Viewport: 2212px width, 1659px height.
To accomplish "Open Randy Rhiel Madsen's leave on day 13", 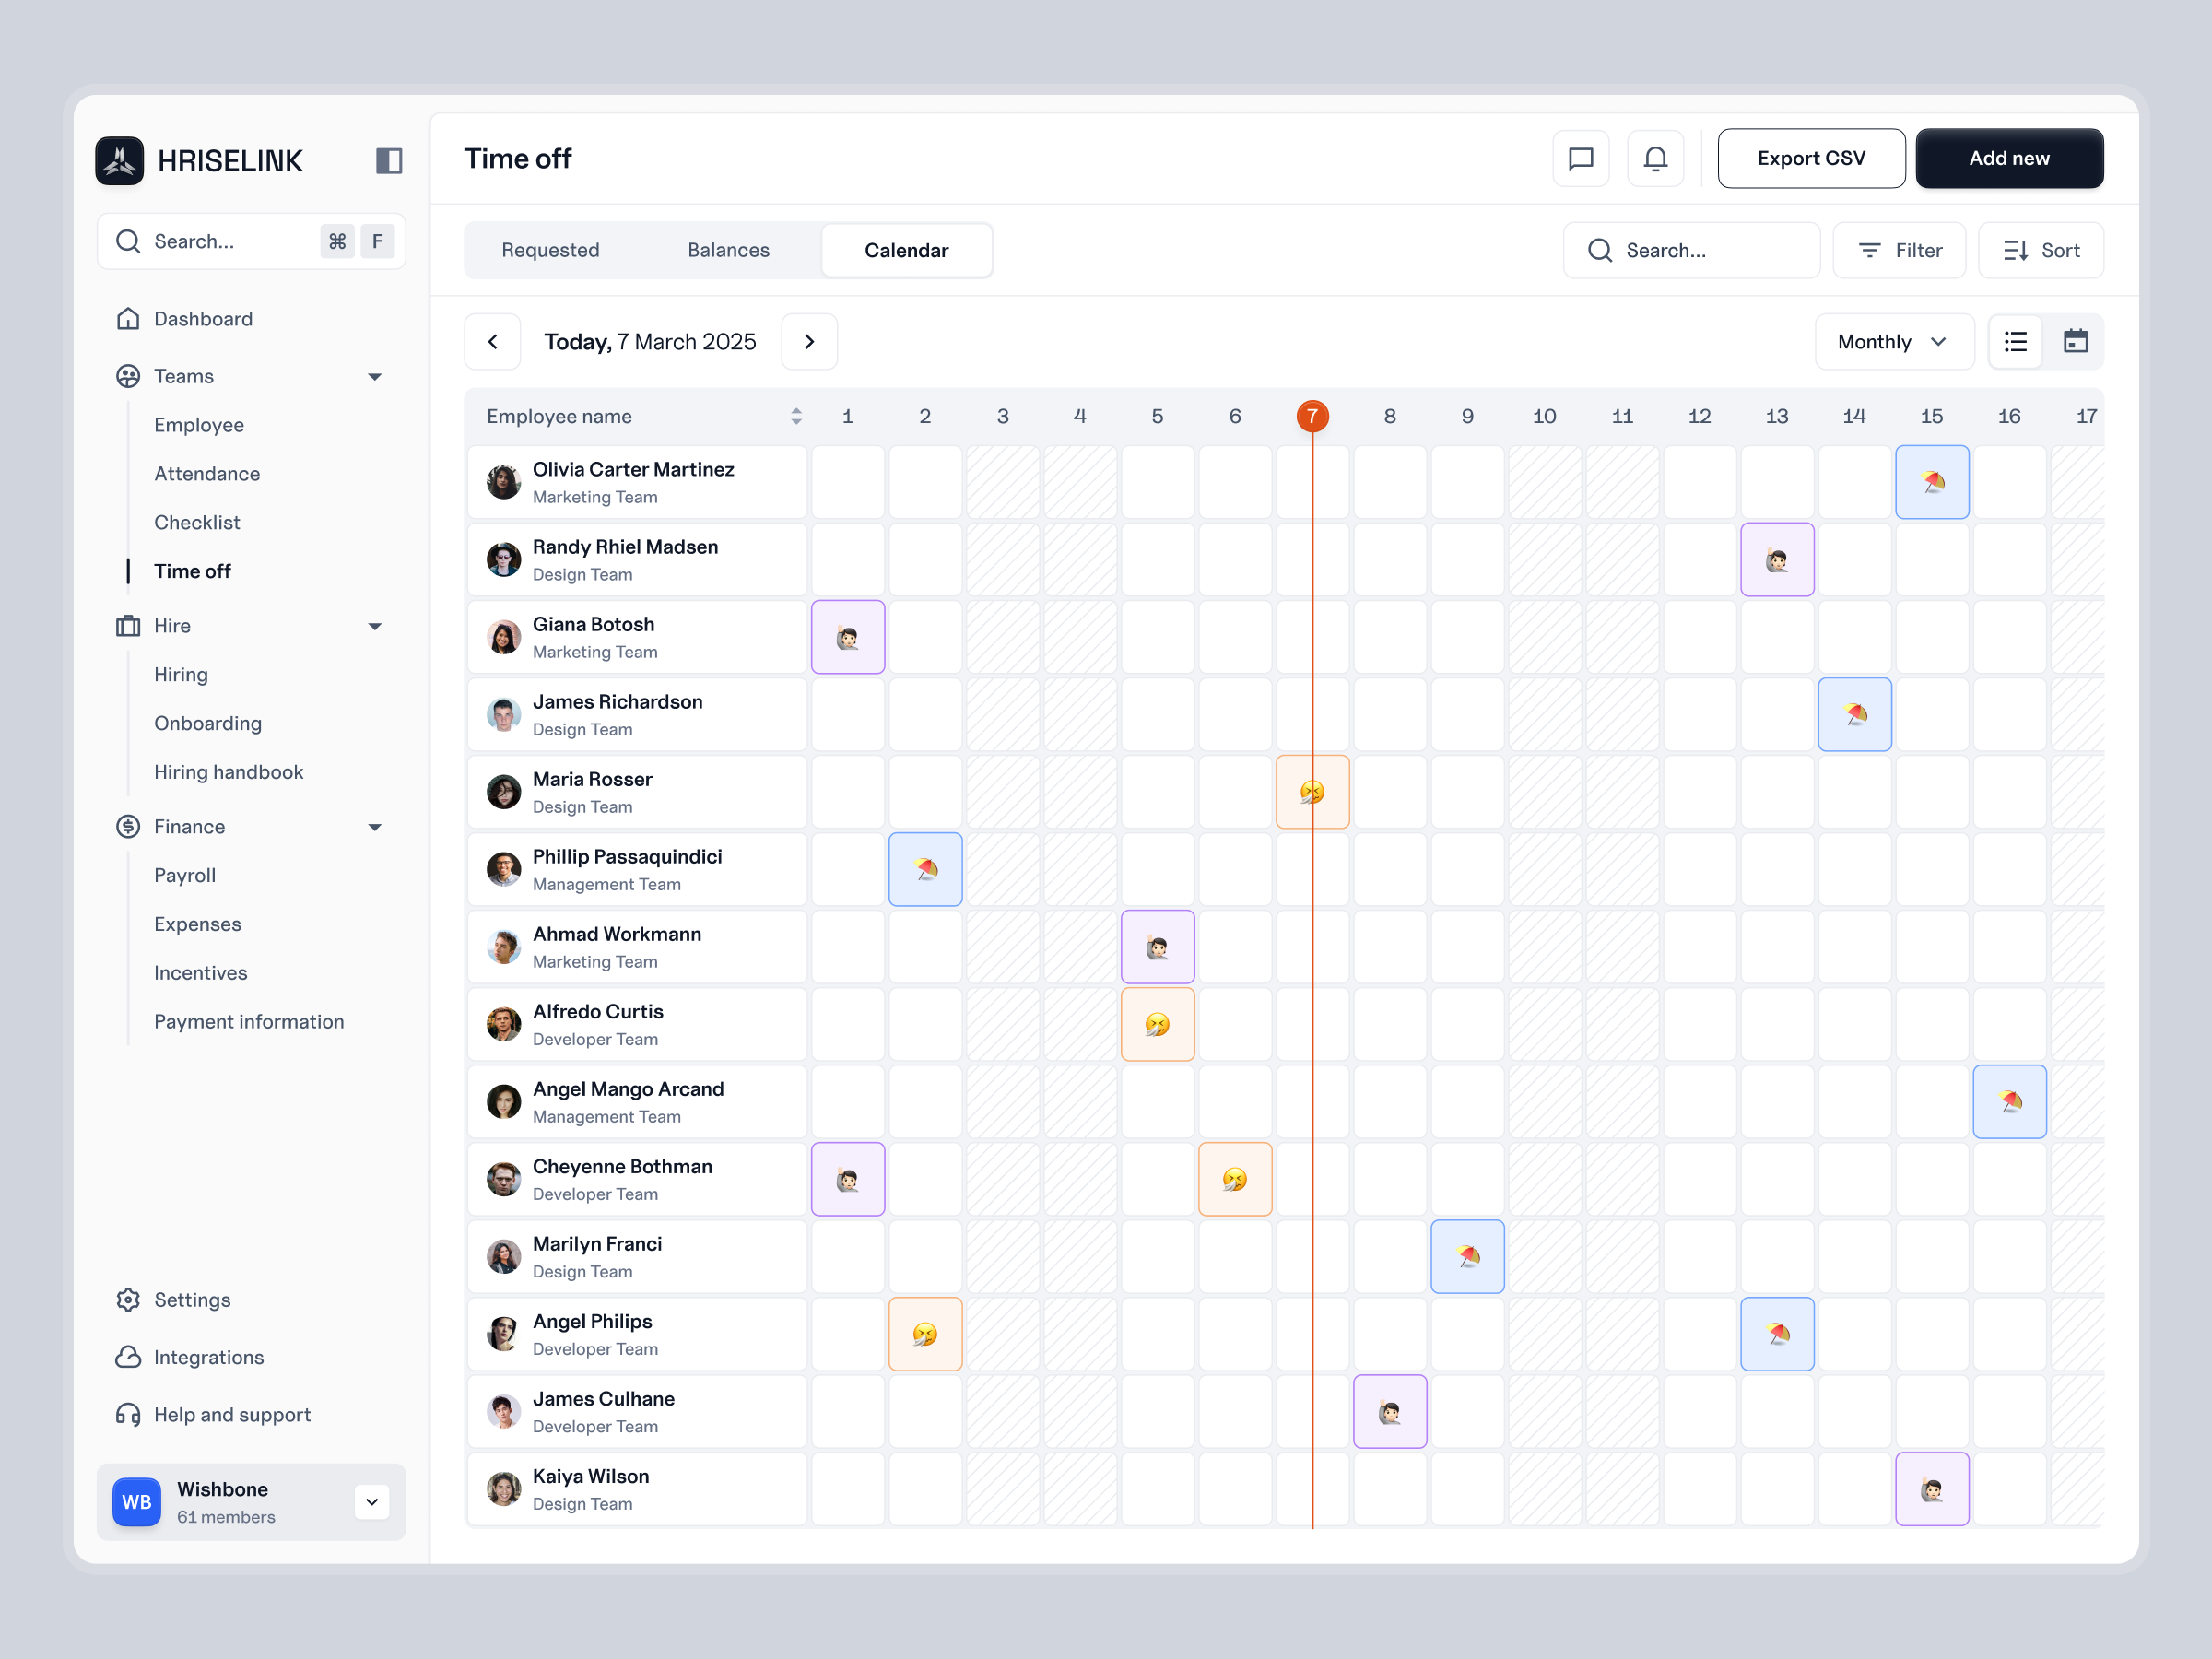I will 1777,560.
